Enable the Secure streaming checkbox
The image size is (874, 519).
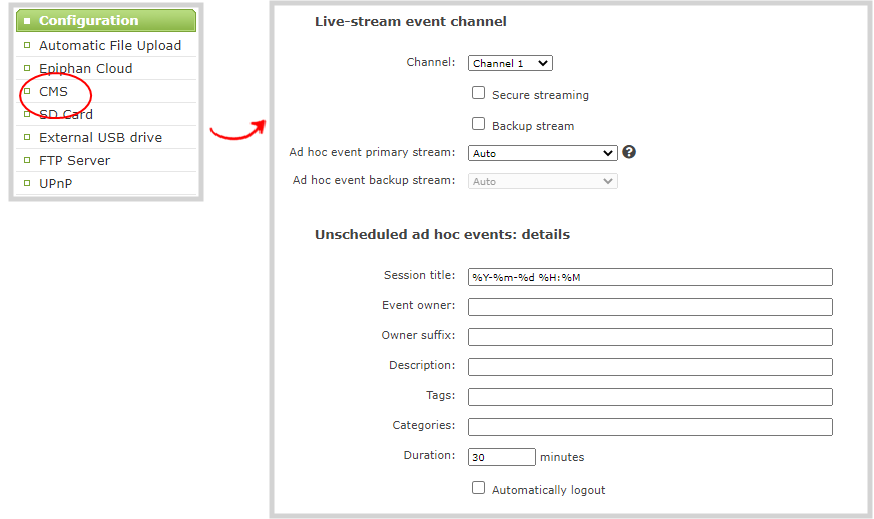point(478,93)
